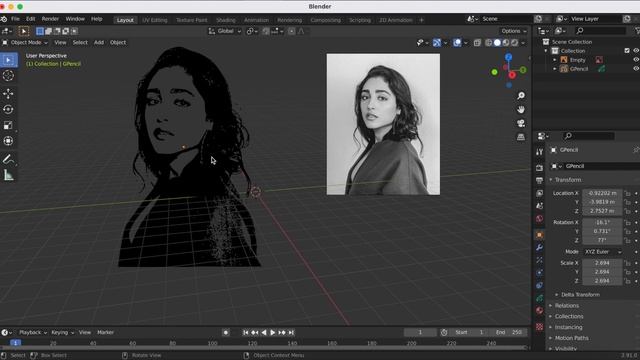Open the Object Constraints properties tab
Screen dimensions: 640x360
pos(540,285)
